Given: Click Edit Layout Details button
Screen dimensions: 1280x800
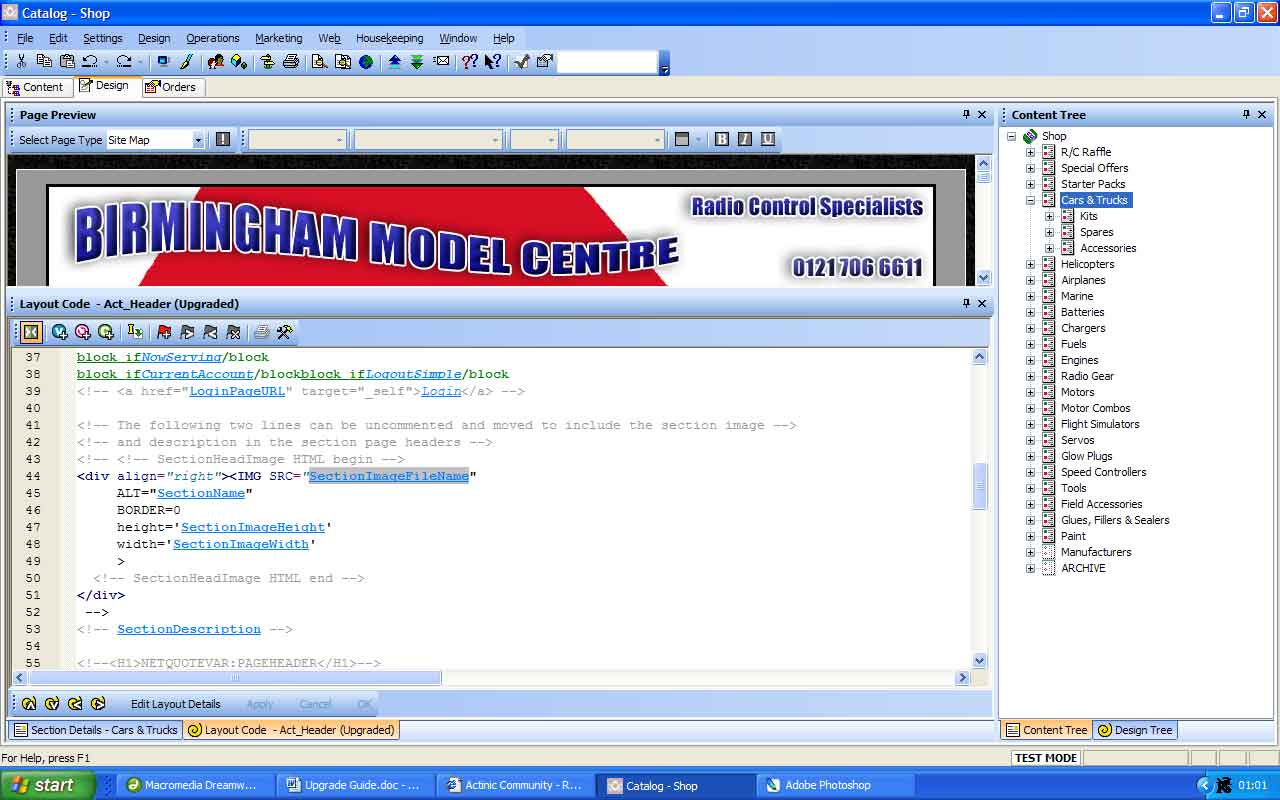Looking at the screenshot, I should [x=175, y=704].
